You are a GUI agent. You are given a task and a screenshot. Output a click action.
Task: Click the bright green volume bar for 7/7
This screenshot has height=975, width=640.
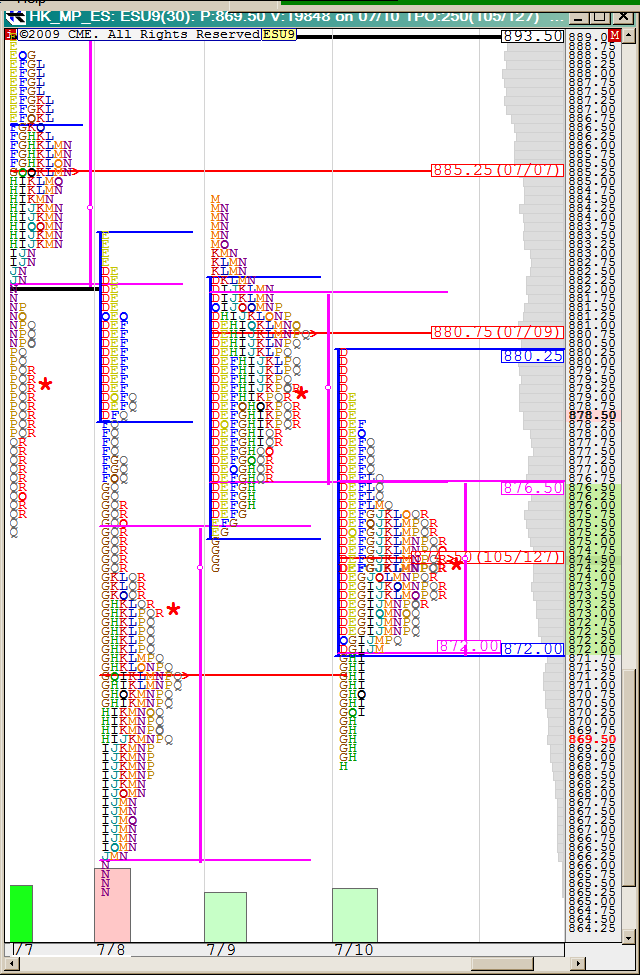click(x=21, y=912)
